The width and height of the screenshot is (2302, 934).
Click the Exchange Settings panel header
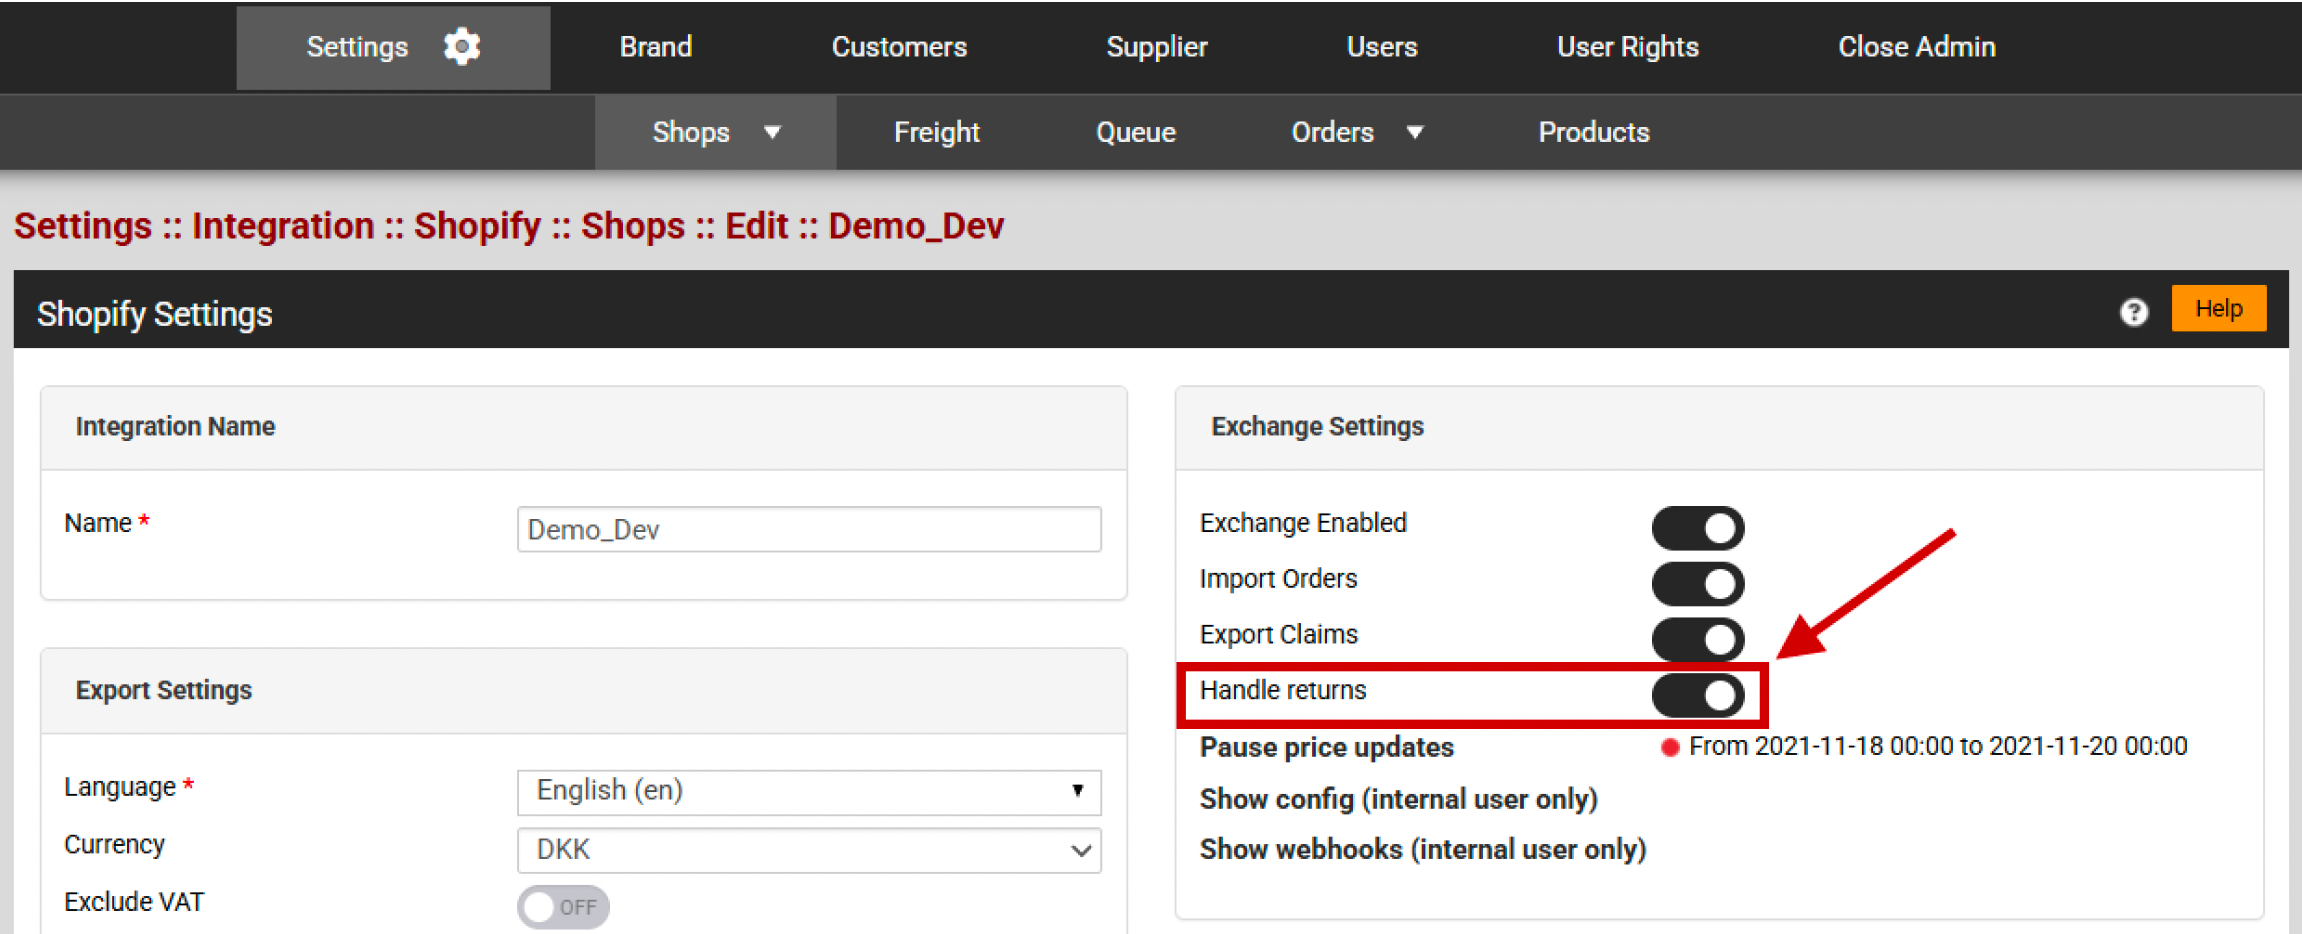(x=1719, y=427)
